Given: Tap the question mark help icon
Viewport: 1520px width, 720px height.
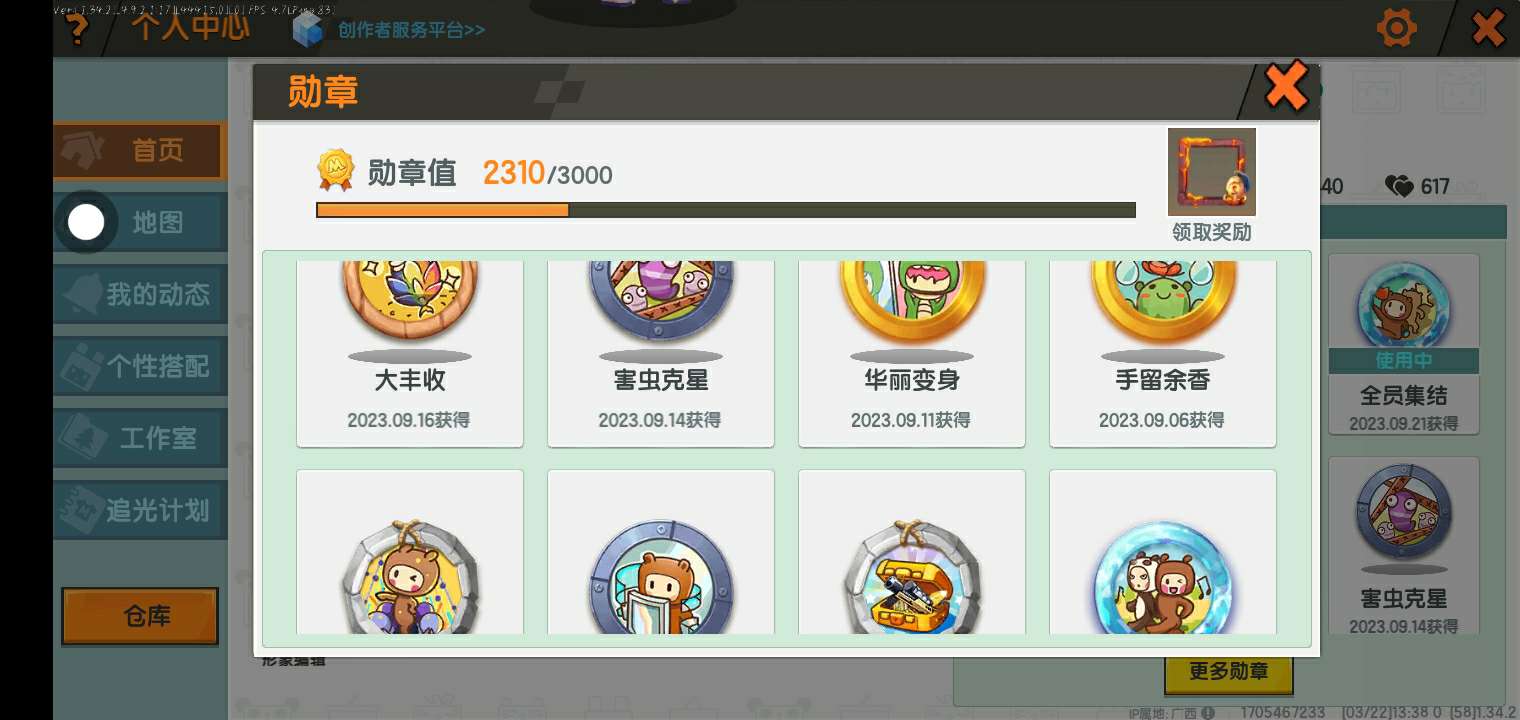Looking at the screenshot, I should [77, 30].
